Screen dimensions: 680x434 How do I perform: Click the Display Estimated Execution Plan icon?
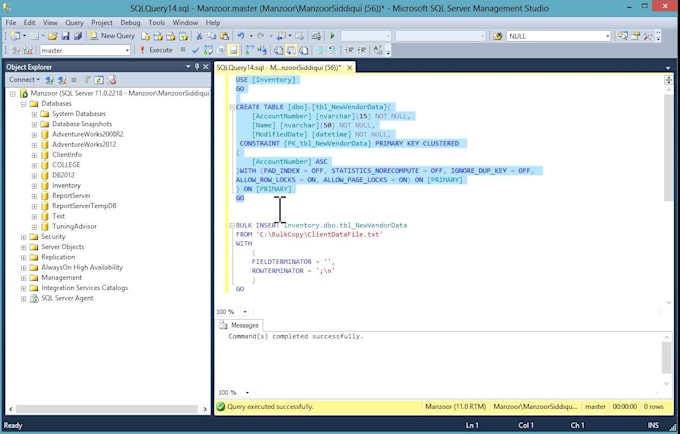point(208,50)
